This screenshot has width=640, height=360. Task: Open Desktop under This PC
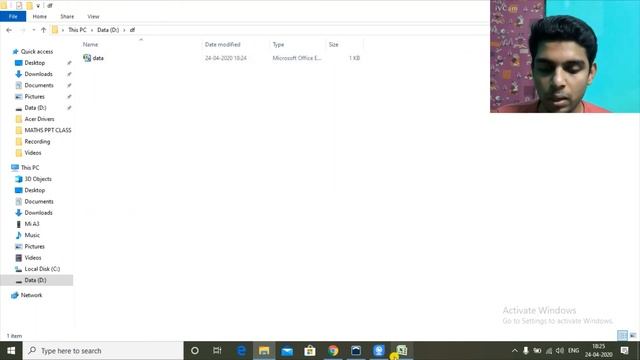pyautogui.click(x=35, y=190)
